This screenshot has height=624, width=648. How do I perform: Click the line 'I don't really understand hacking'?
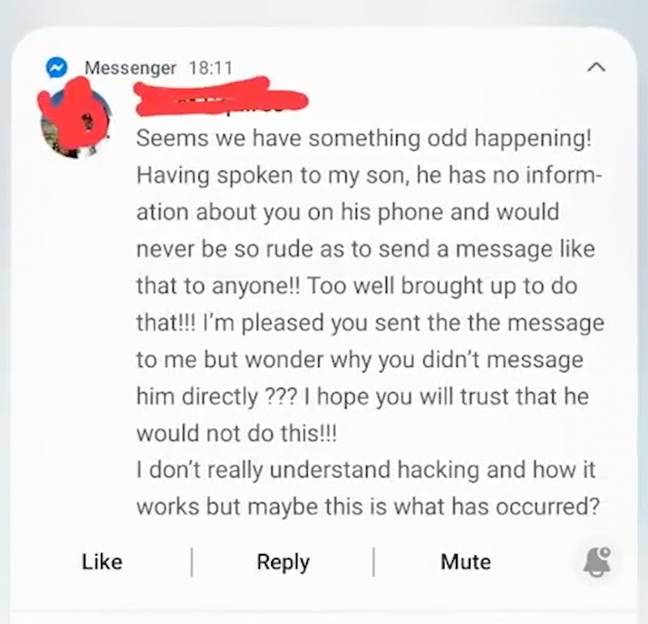tap(366, 470)
